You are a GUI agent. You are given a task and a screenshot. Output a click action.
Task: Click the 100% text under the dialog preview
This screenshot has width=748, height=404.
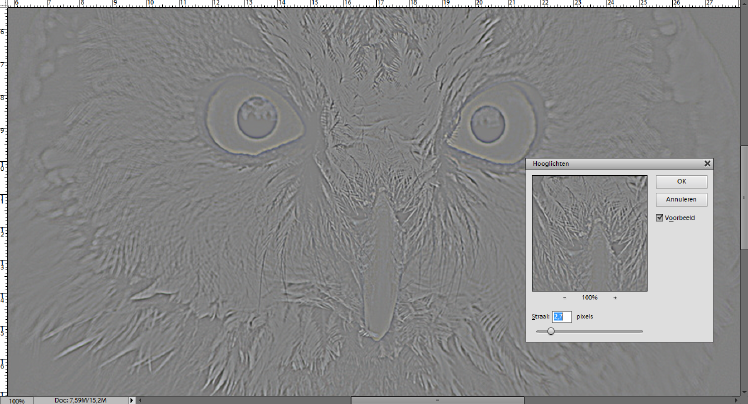(590, 298)
